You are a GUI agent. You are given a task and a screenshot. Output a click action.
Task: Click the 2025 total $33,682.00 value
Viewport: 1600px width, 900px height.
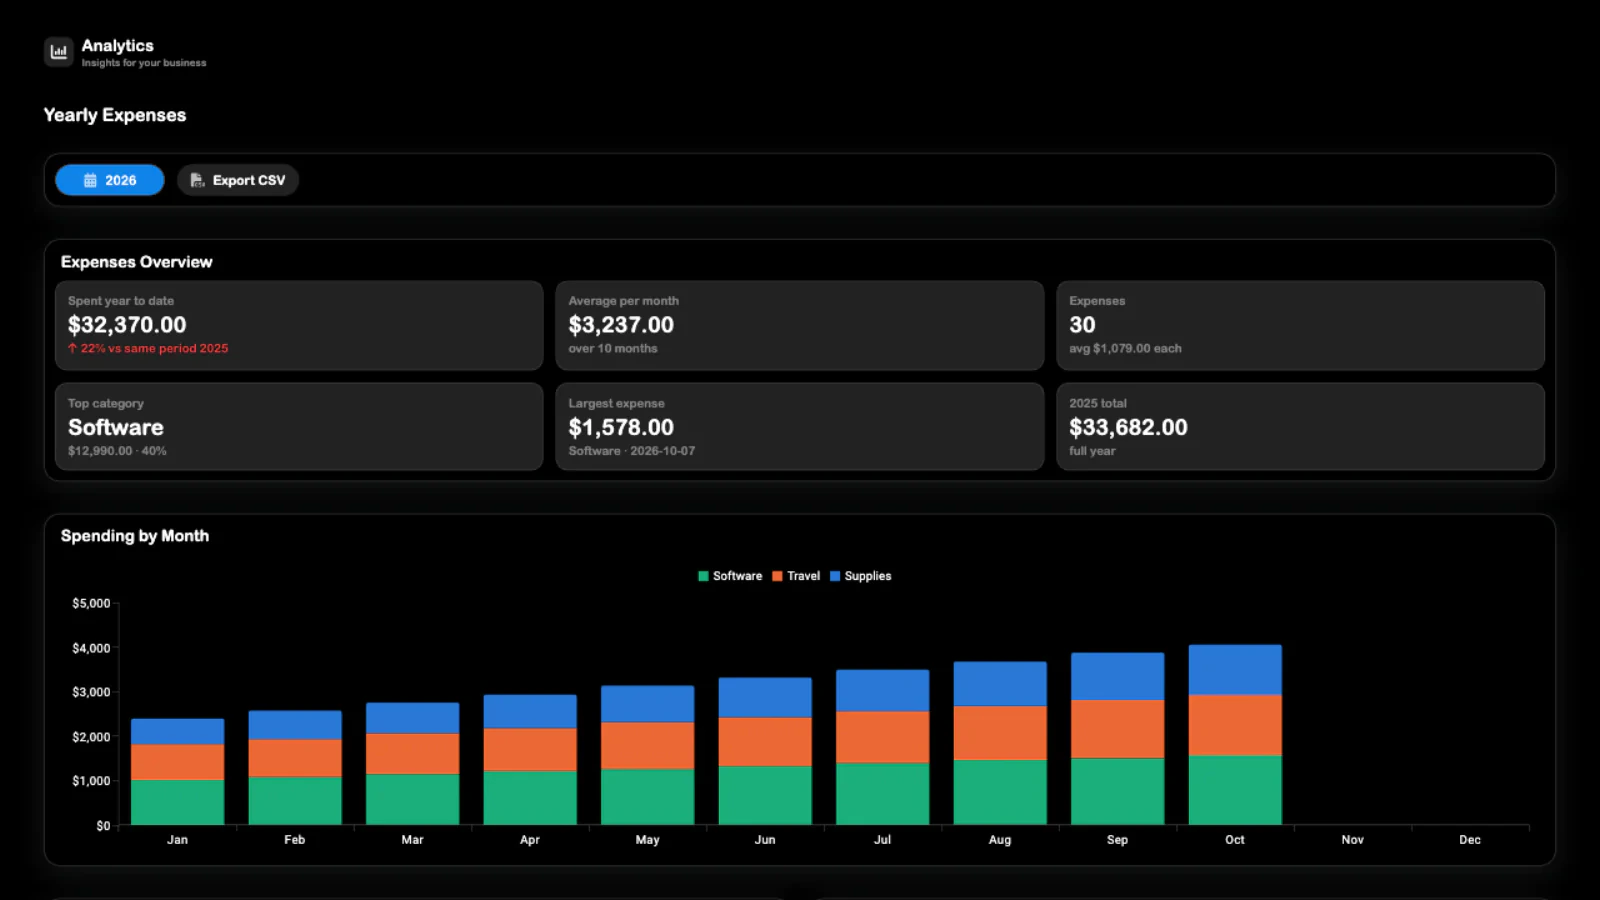point(1128,427)
